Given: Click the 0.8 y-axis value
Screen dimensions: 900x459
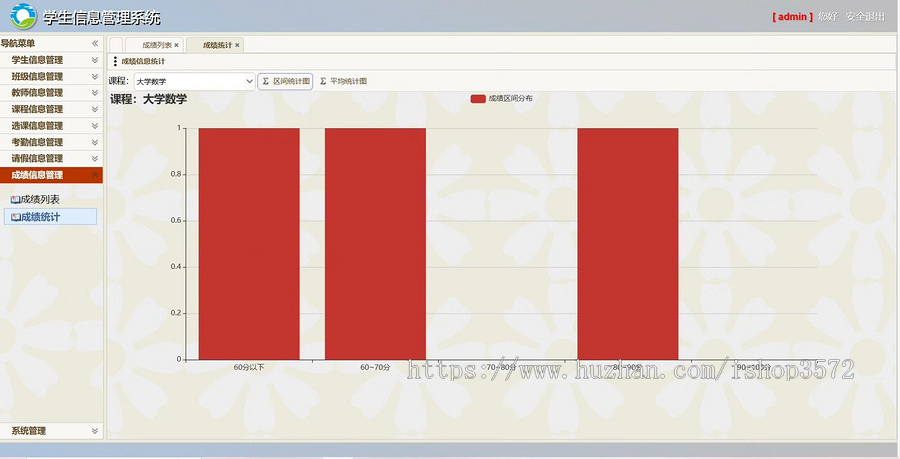Looking at the screenshot, I should tap(176, 174).
